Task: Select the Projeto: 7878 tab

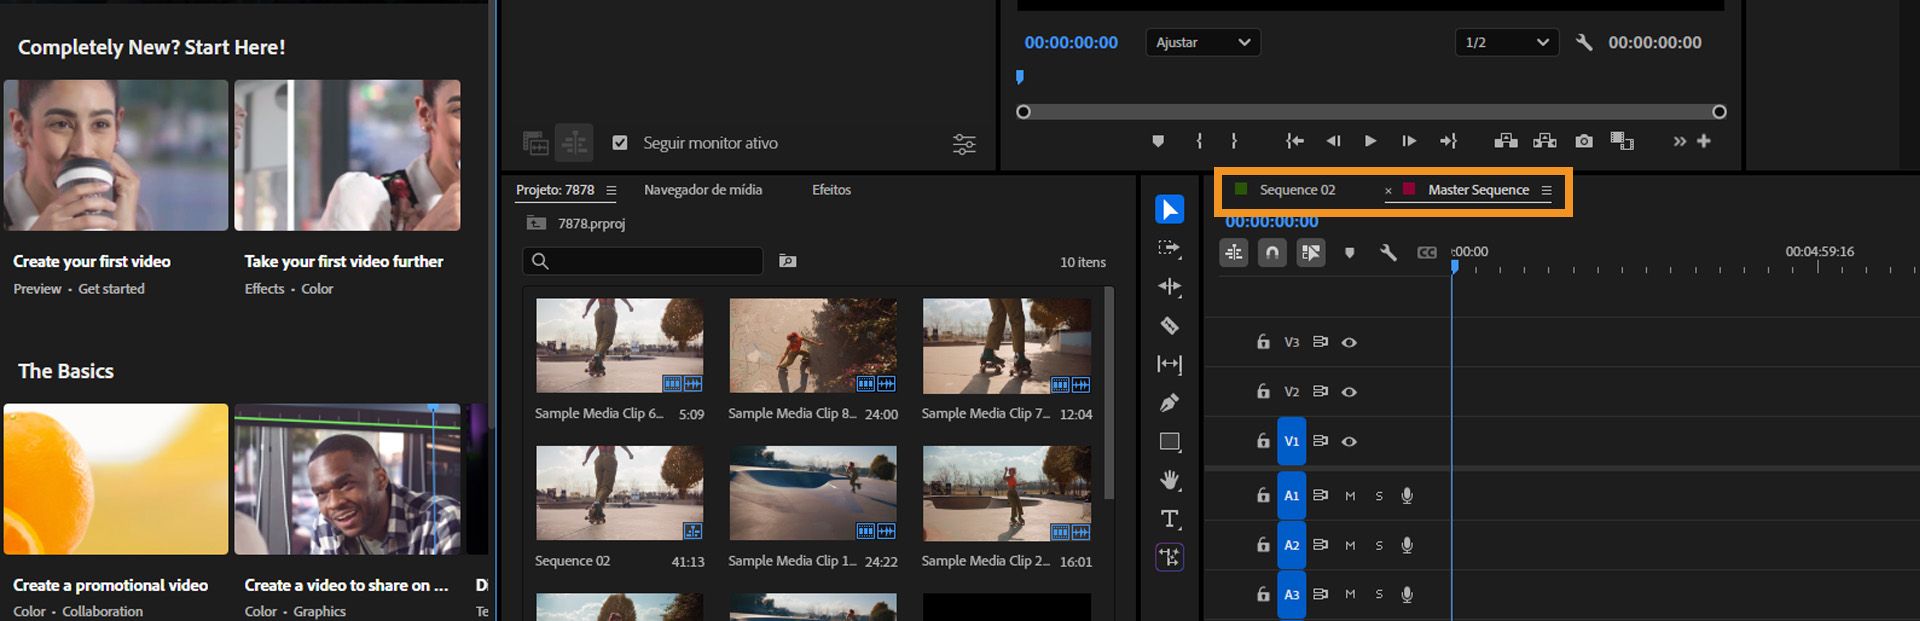Action: coord(555,190)
